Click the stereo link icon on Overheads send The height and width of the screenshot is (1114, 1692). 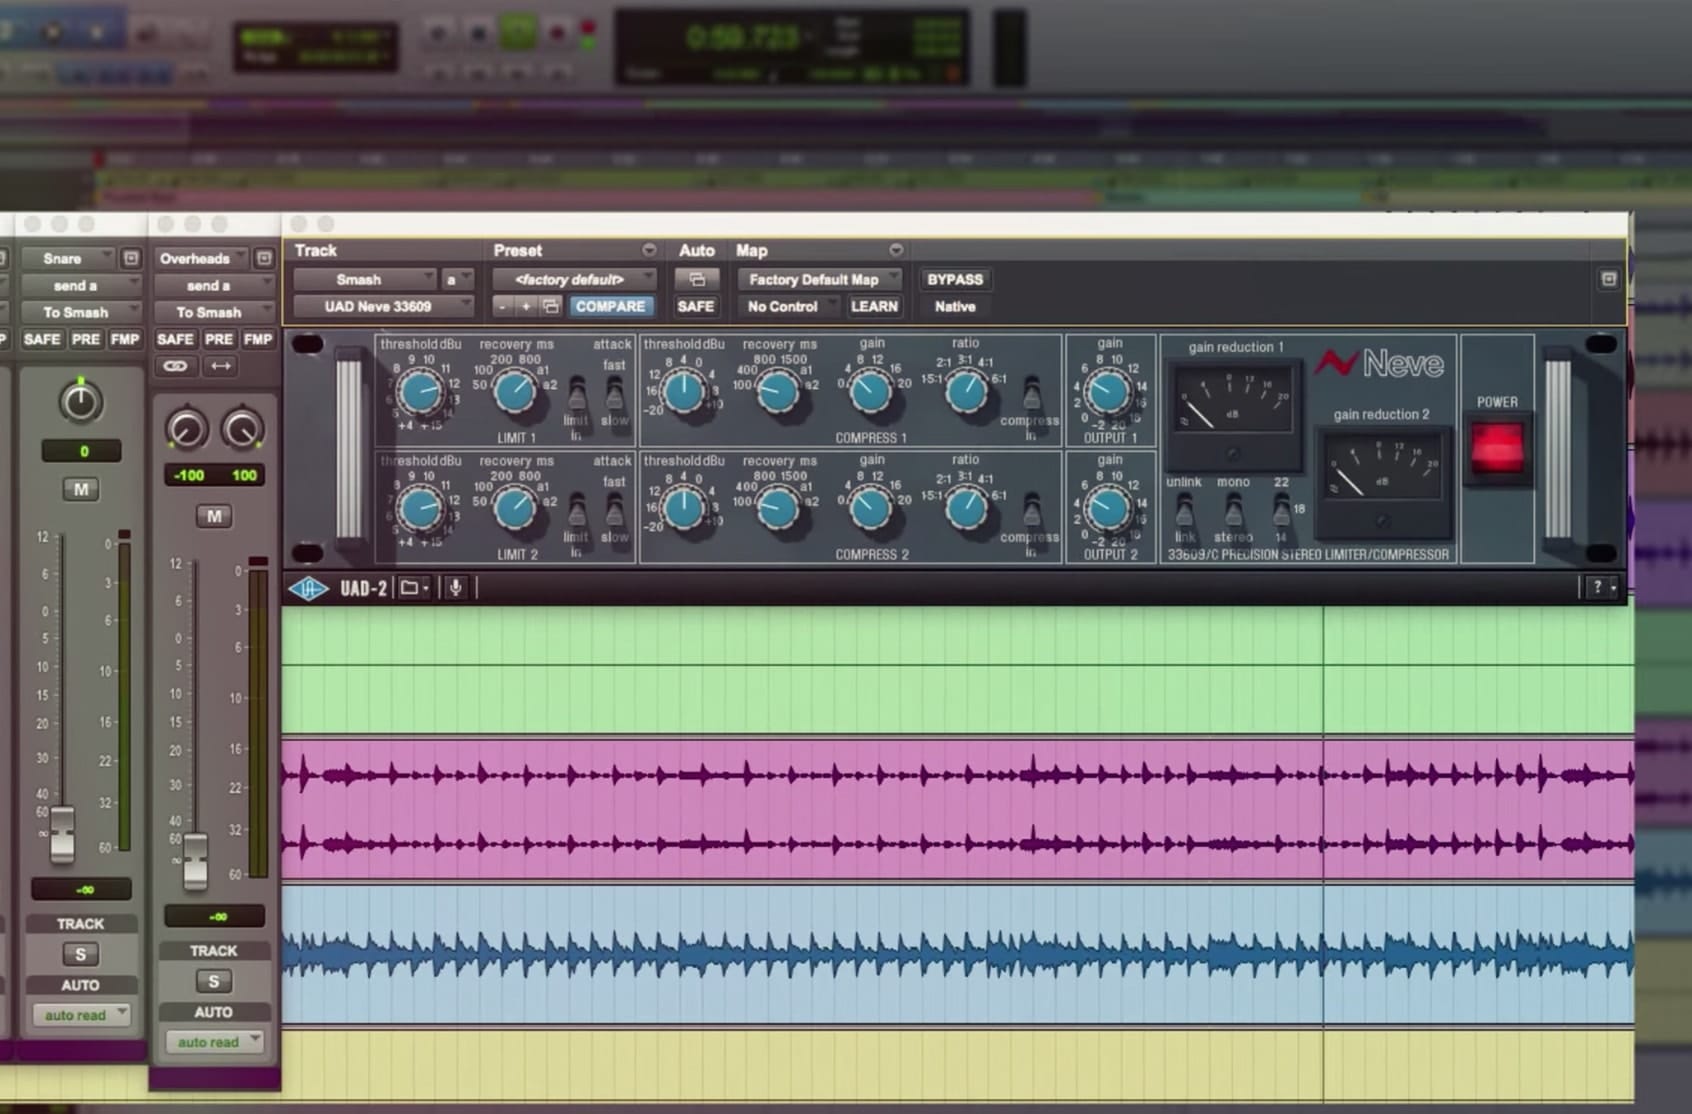175,366
